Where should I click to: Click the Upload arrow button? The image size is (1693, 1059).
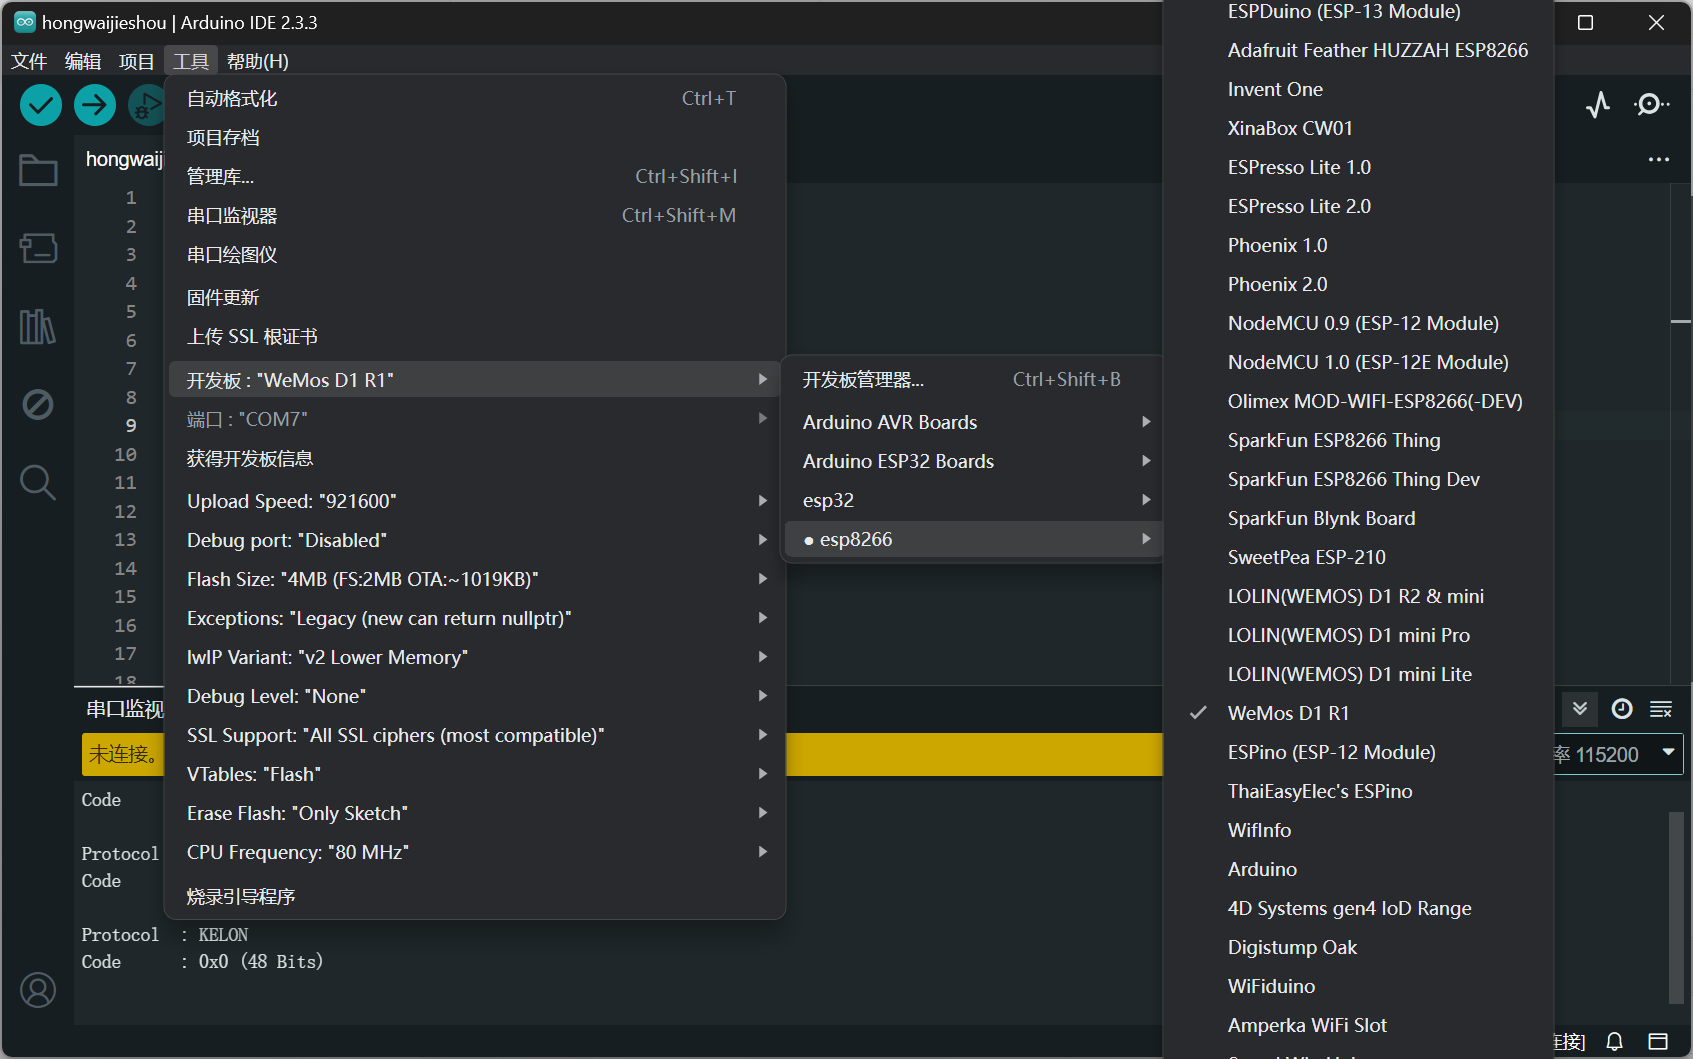pos(95,105)
